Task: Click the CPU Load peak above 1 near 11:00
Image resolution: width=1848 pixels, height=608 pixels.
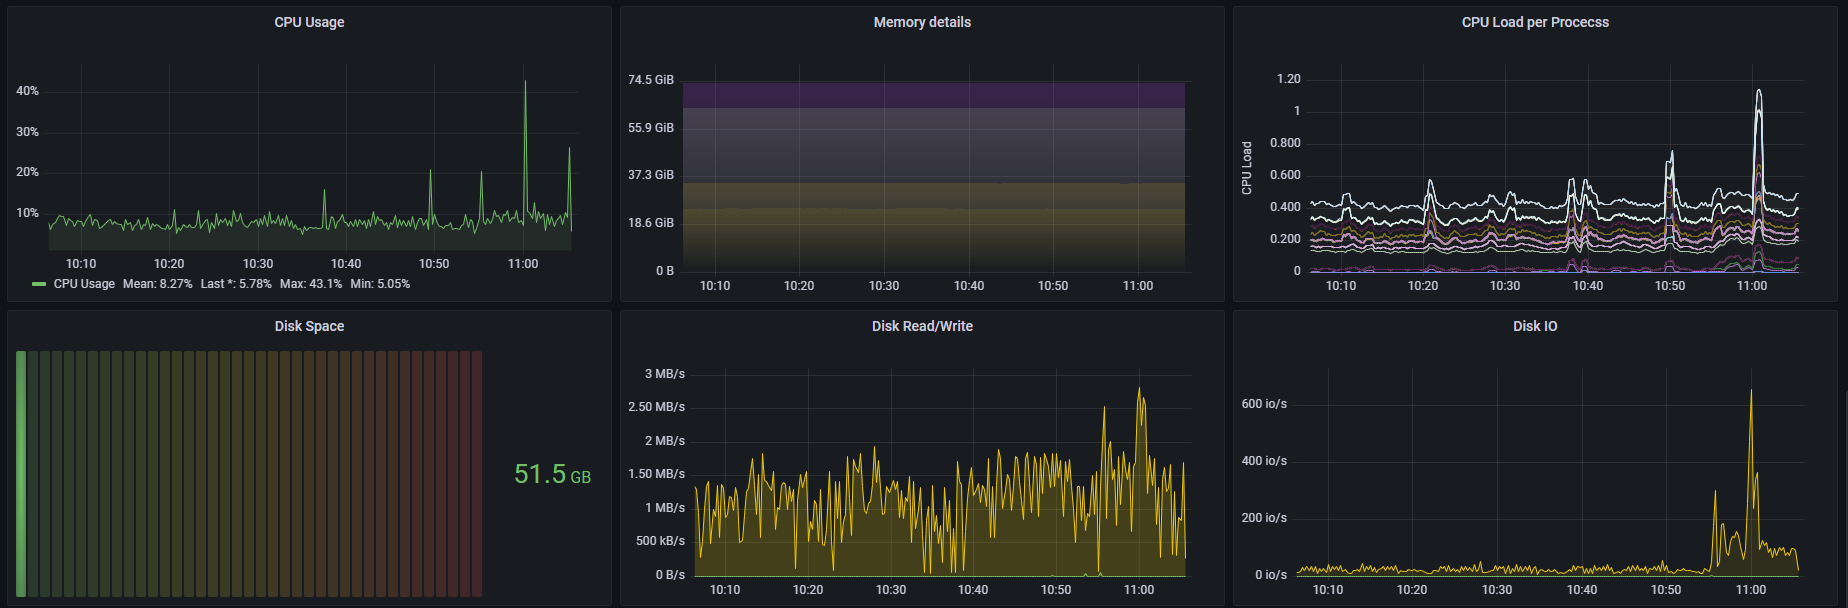Action: [x=1758, y=94]
